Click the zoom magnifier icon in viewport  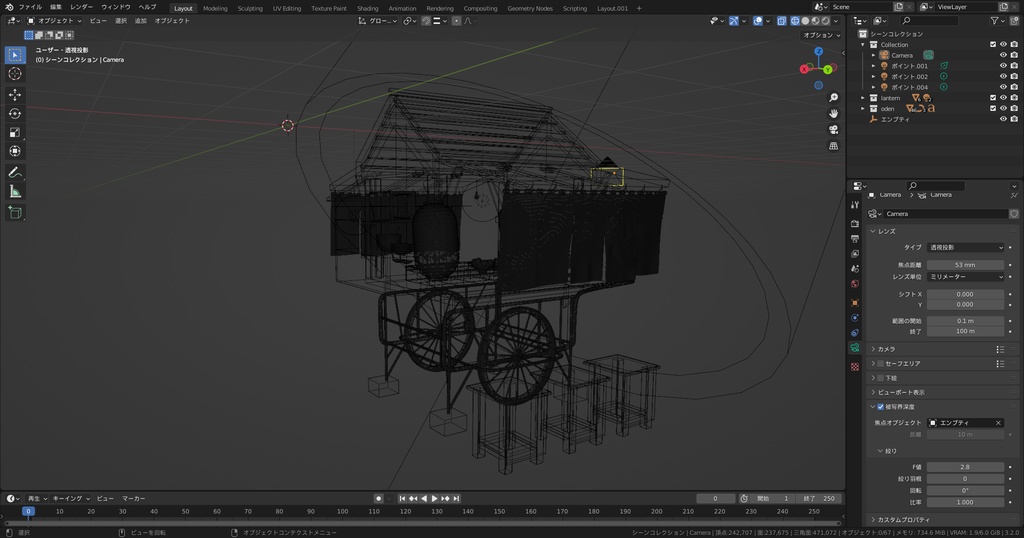(833, 97)
